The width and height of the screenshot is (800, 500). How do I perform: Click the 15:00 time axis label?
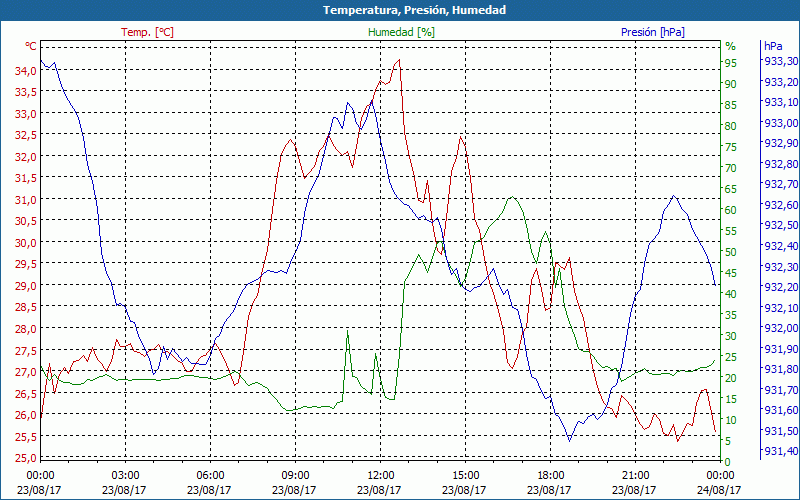point(465,476)
